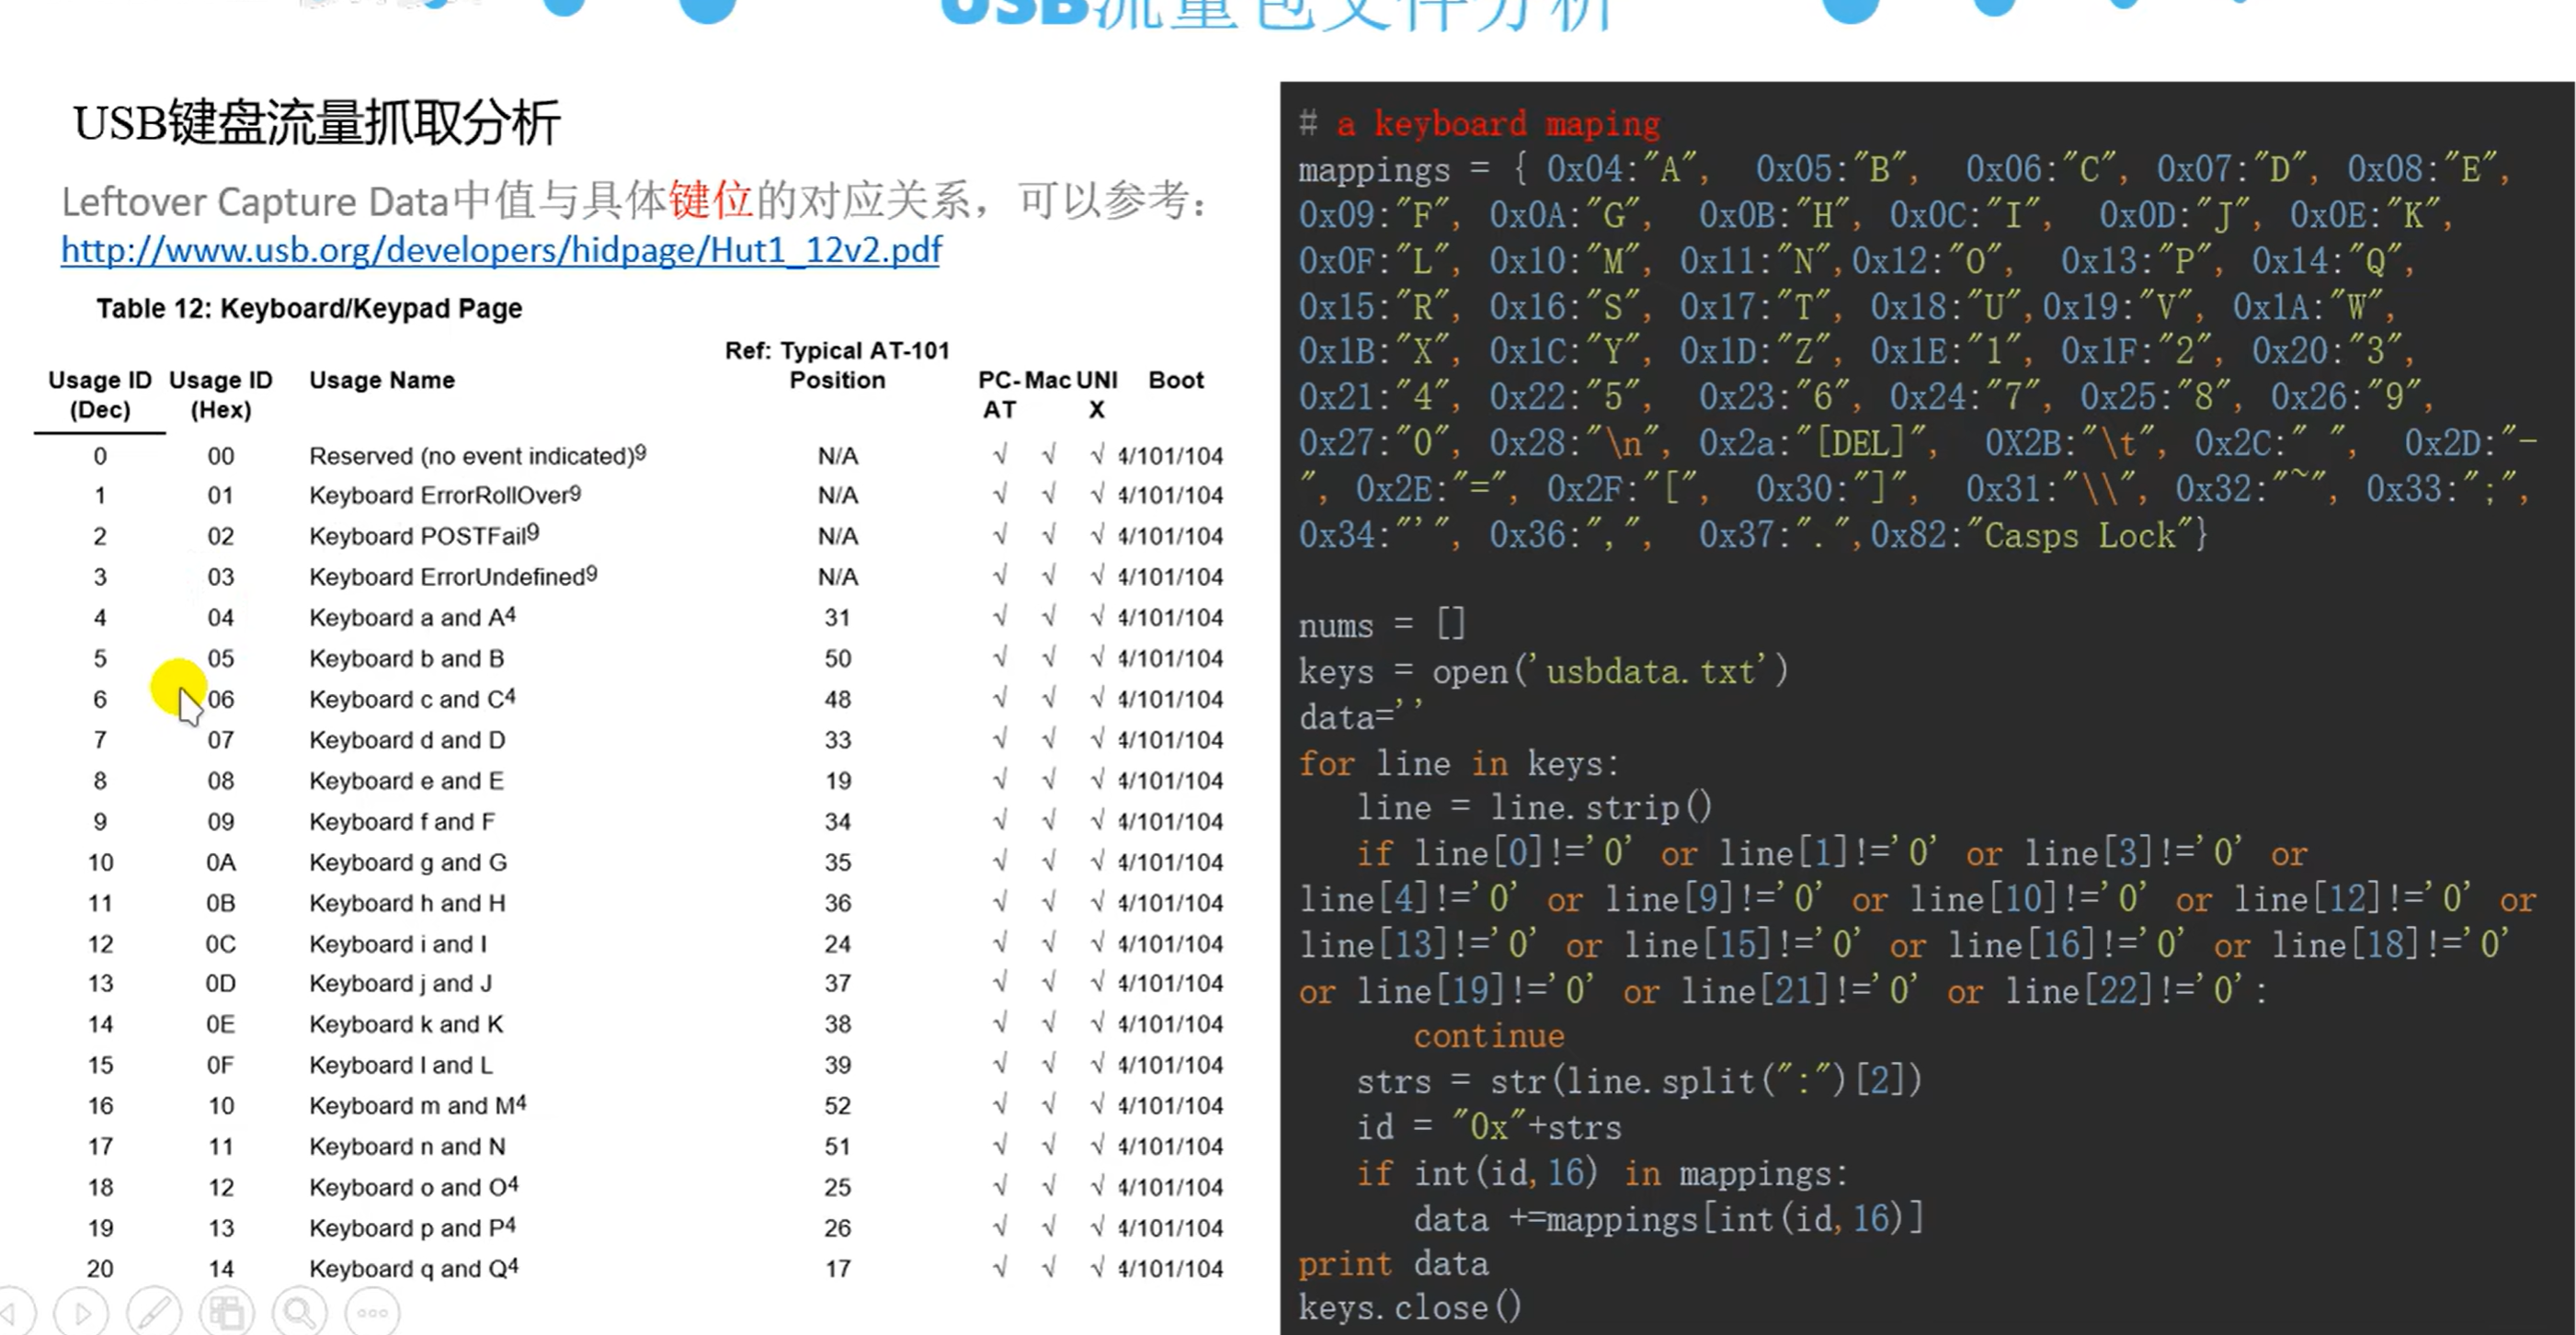Screen dimensions: 2576x1335
Task: Click the next slide arrow icon
Action: (82, 1311)
